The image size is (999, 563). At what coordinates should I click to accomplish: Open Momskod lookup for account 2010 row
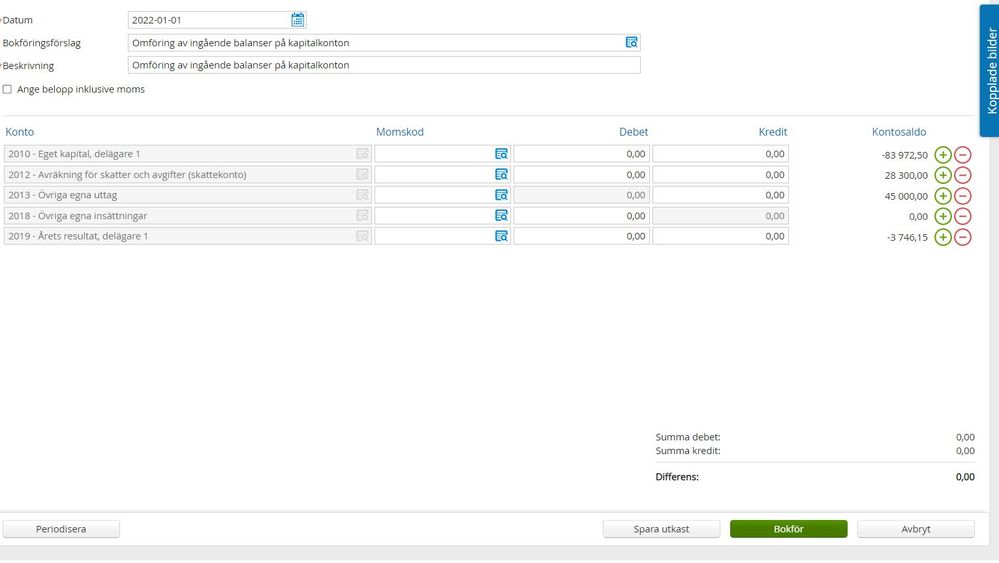(501, 154)
